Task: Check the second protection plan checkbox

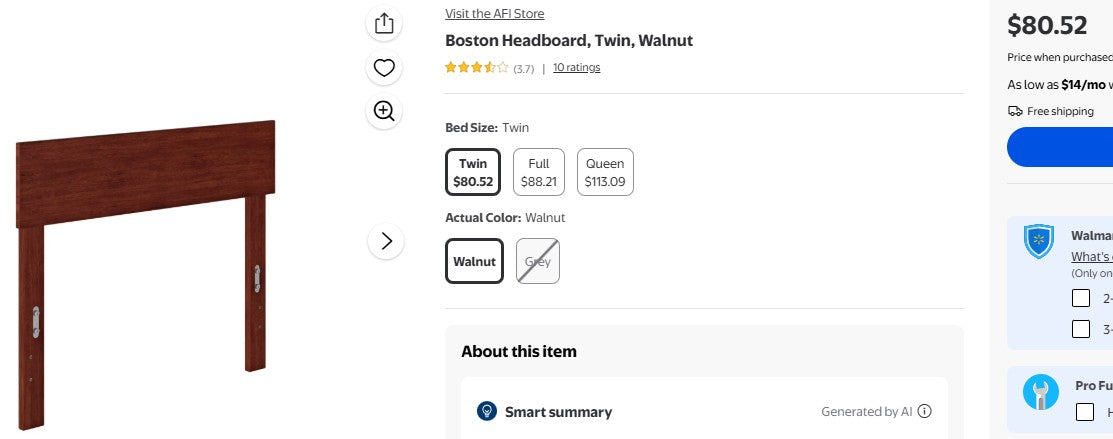Action: pyautogui.click(x=1081, y=328)
